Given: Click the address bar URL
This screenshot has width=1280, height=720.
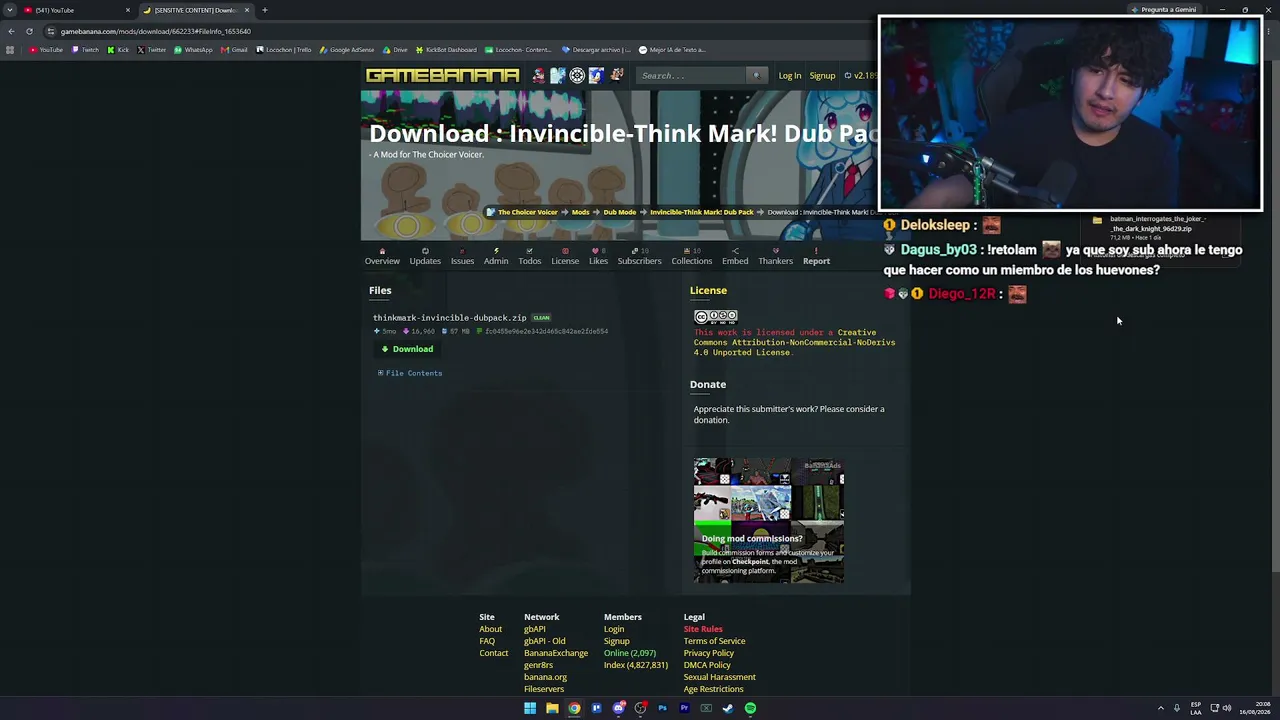Looking at the screenshot, I should (x=155, y=31).
